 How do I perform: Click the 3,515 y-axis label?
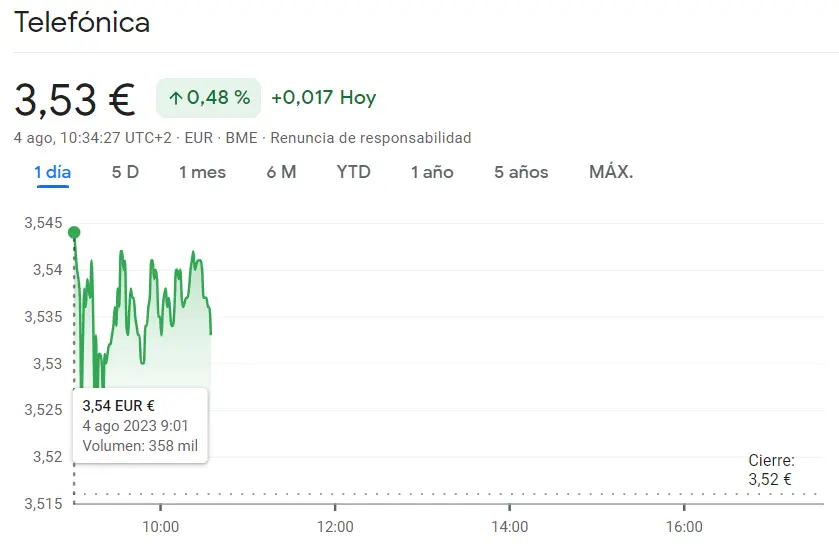tap(43, 504)
